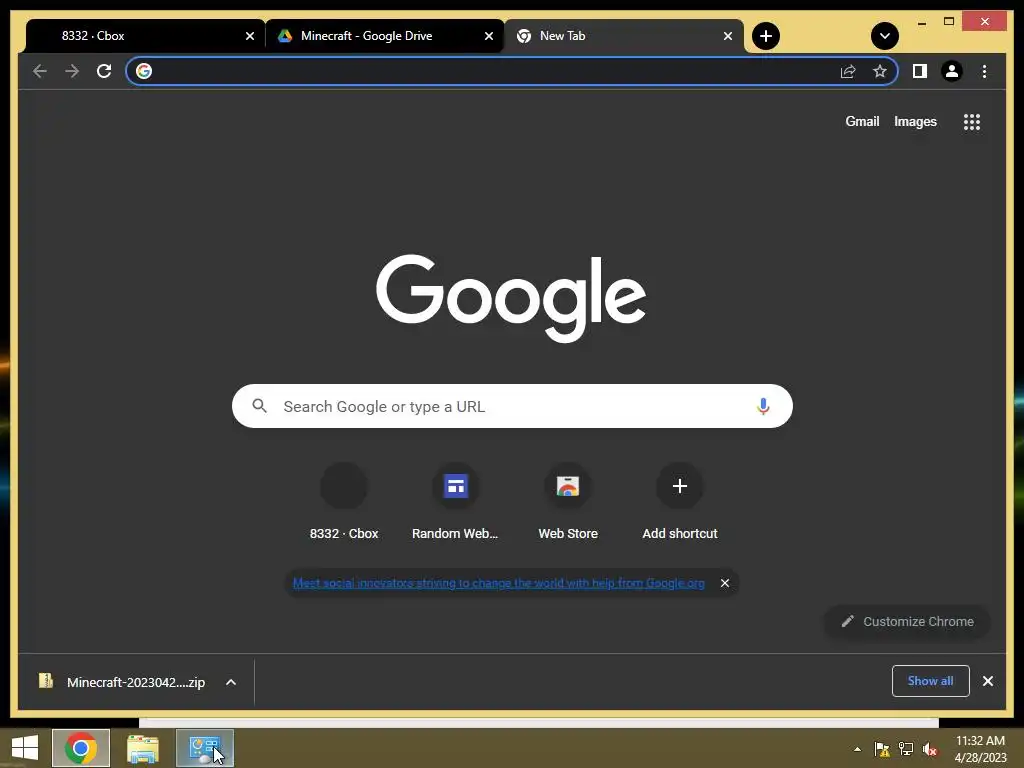
Task: Switch to Minecraft - Google Drive tab
Action: click(x=384, y=36)
